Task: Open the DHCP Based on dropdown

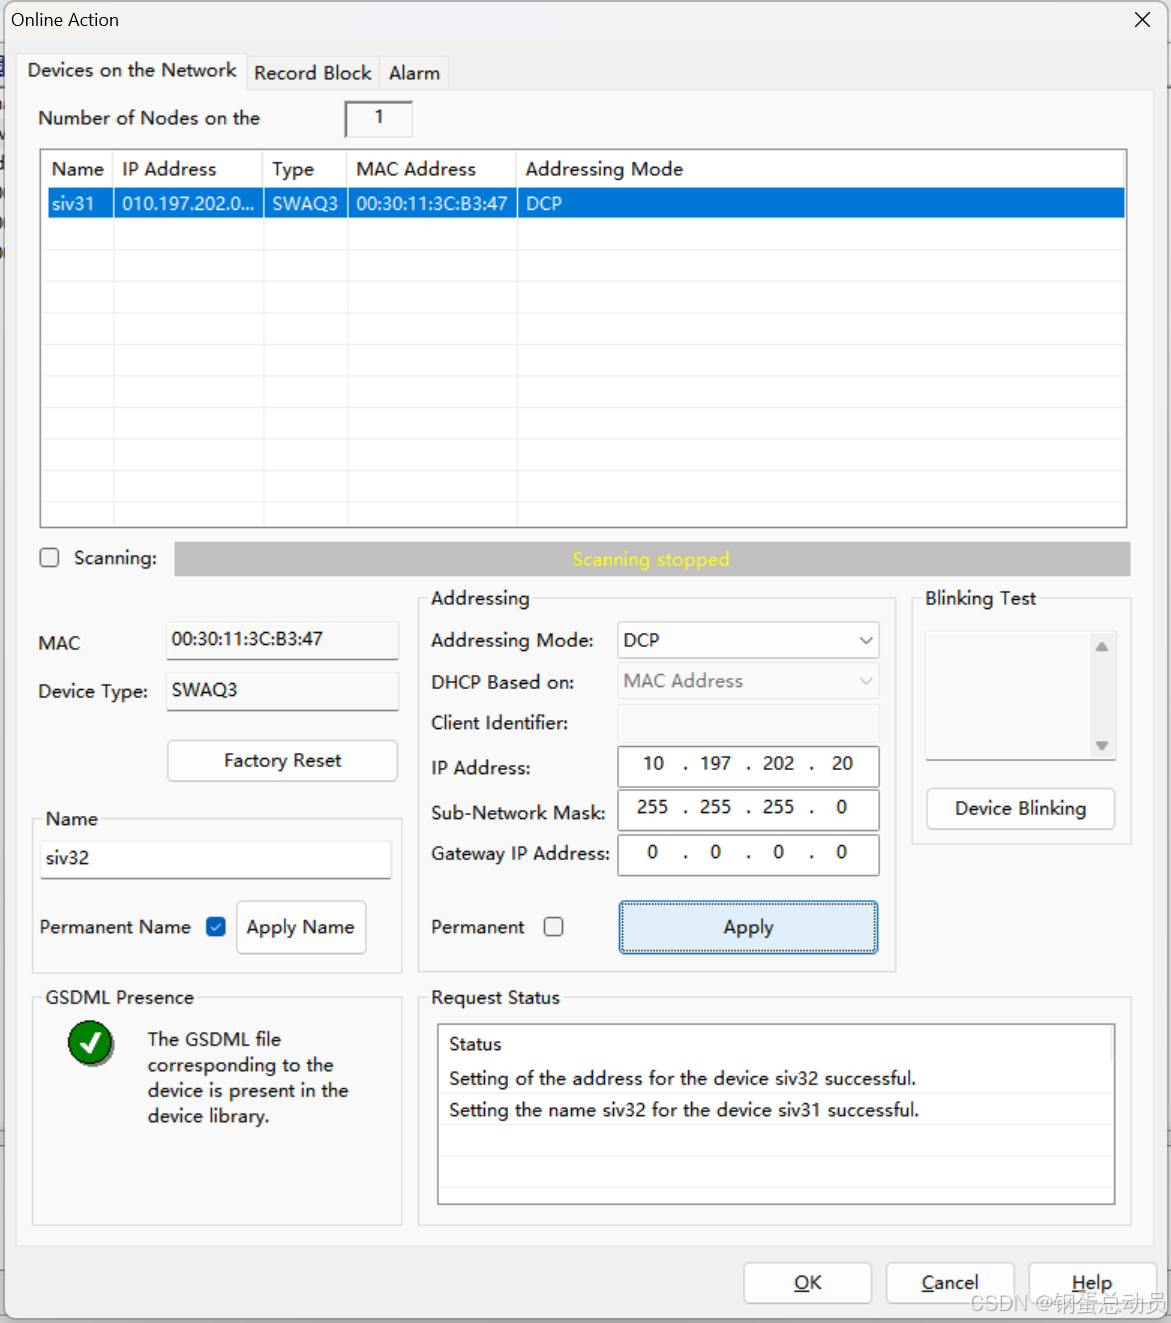Action: (x=748, y=681)
